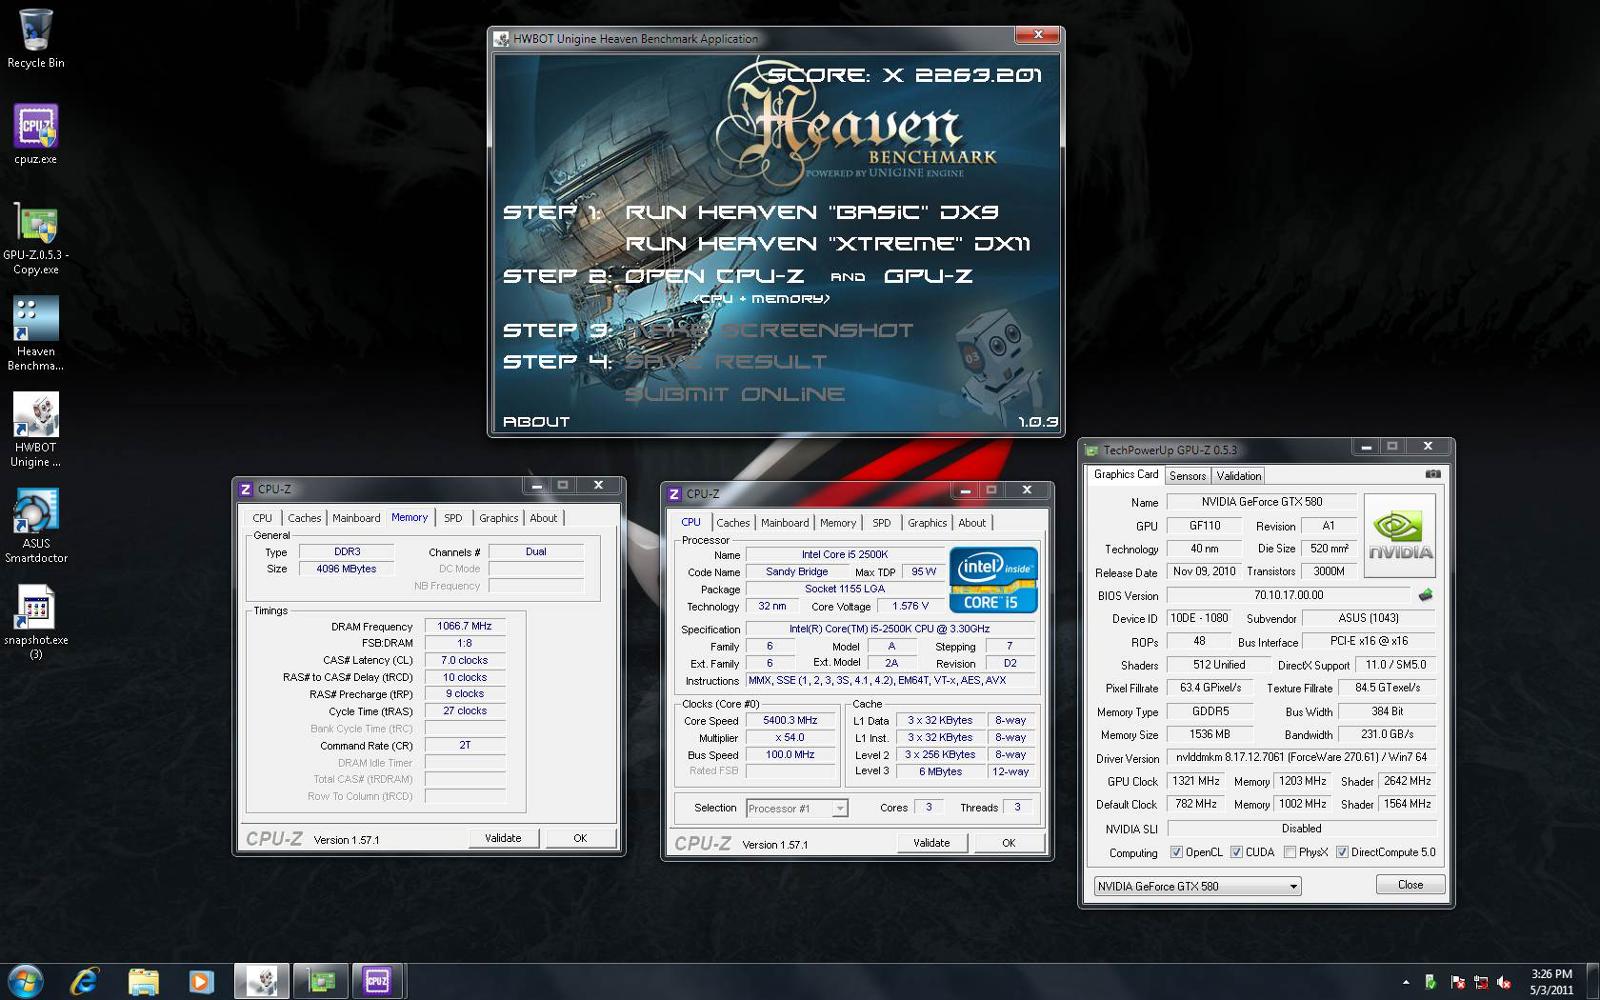
Task: Click the Action Center flag tray icon
Action: tap(1457, 983)
